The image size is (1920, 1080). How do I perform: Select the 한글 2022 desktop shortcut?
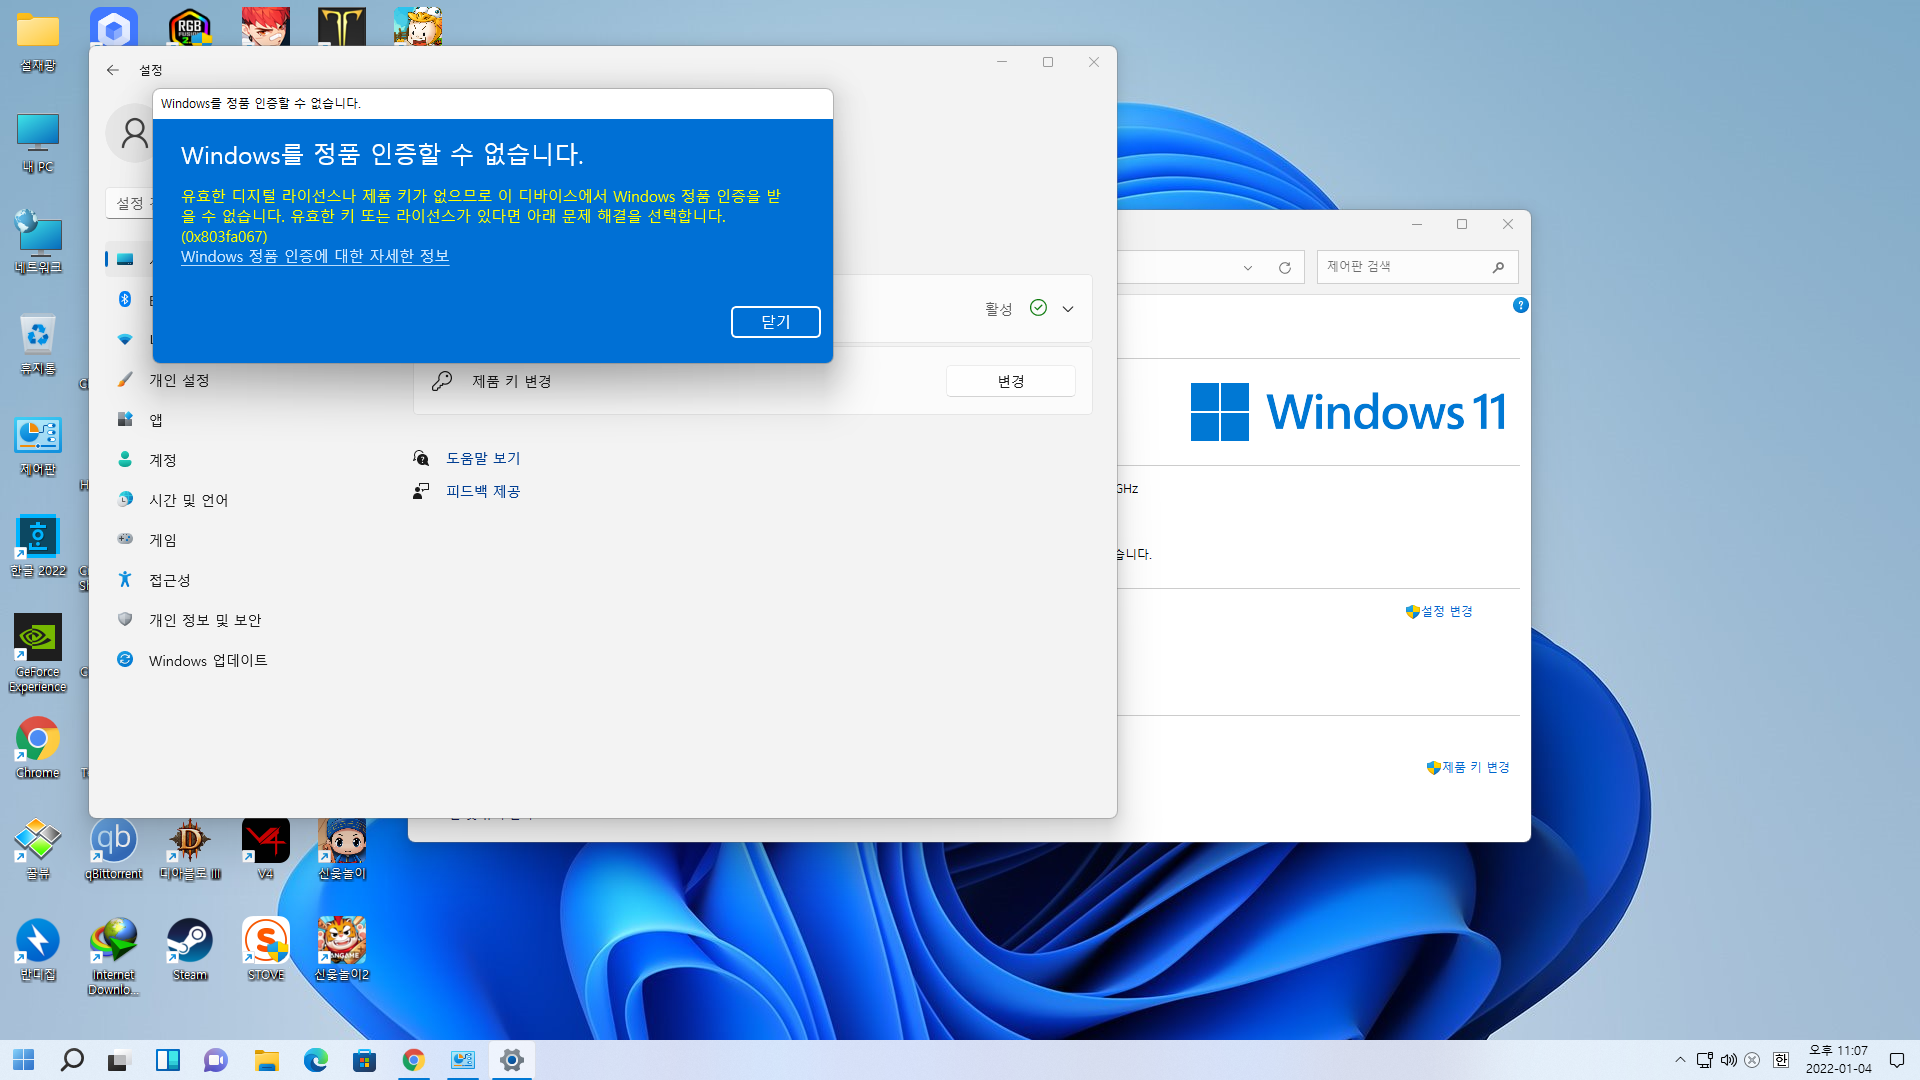38,546
